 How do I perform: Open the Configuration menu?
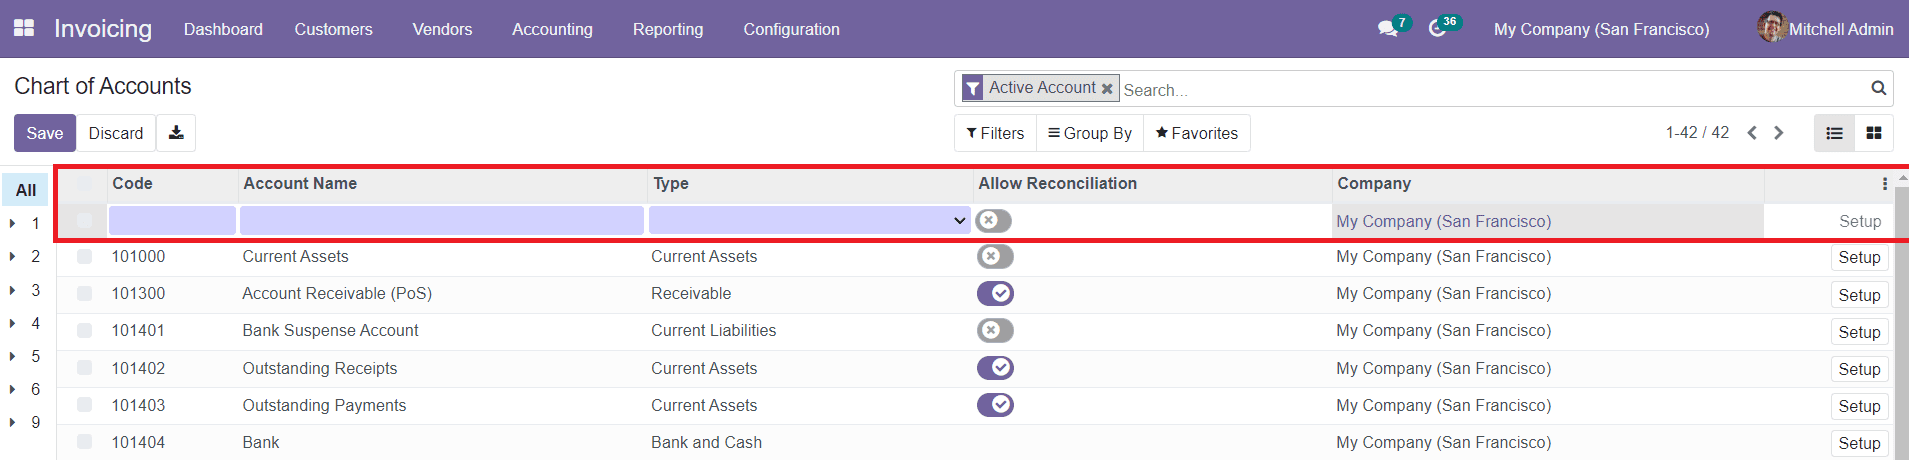(x=791, y=29)
